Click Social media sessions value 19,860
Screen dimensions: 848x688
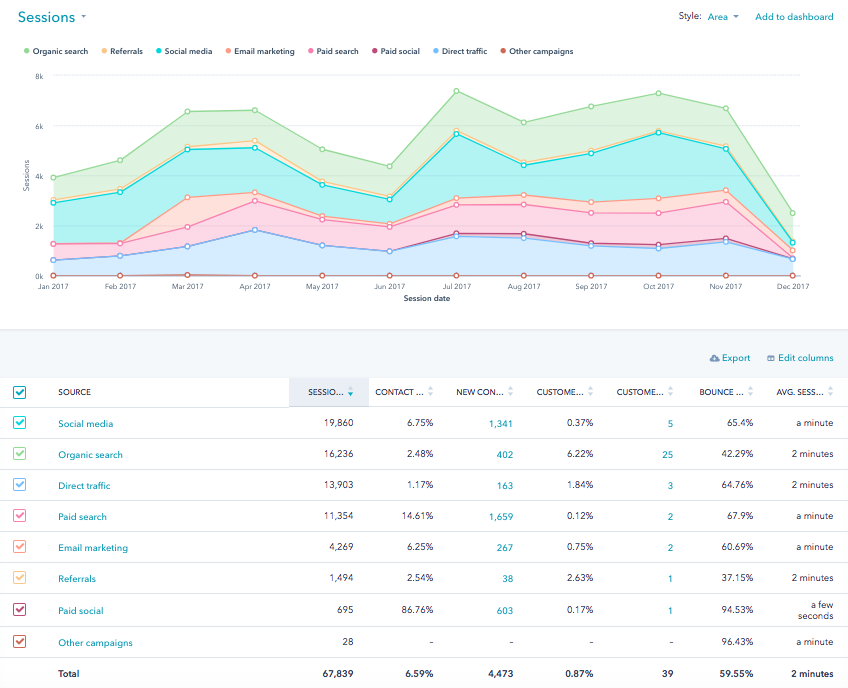click(339, 423)
